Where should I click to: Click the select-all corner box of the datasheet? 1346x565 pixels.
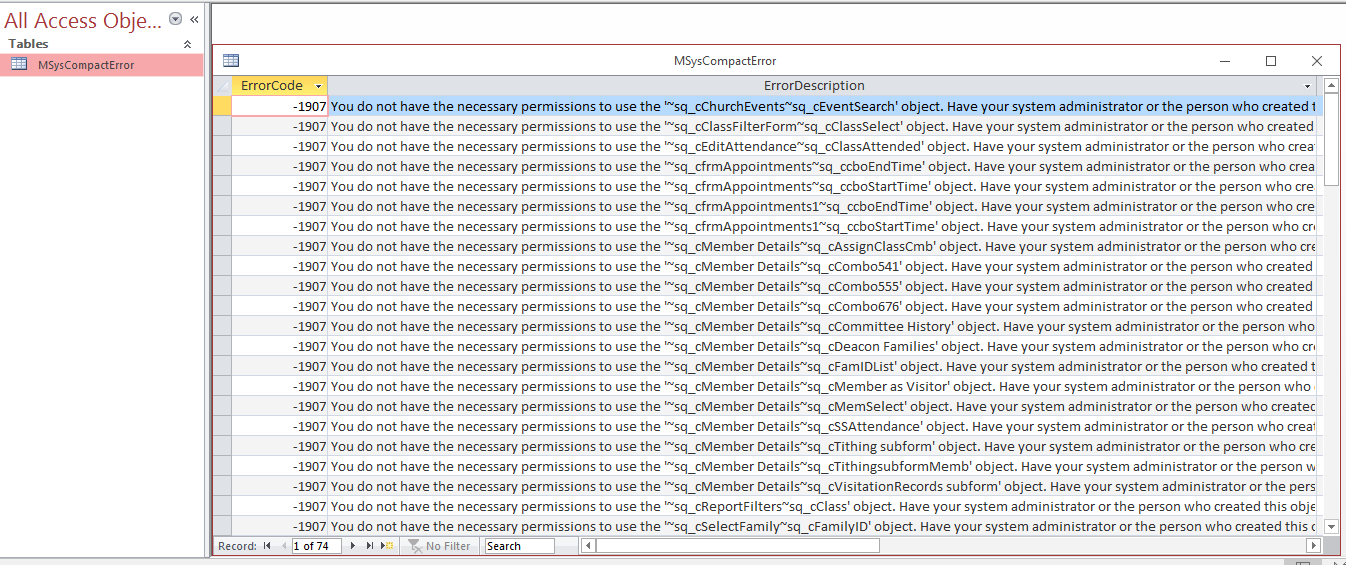222,86
